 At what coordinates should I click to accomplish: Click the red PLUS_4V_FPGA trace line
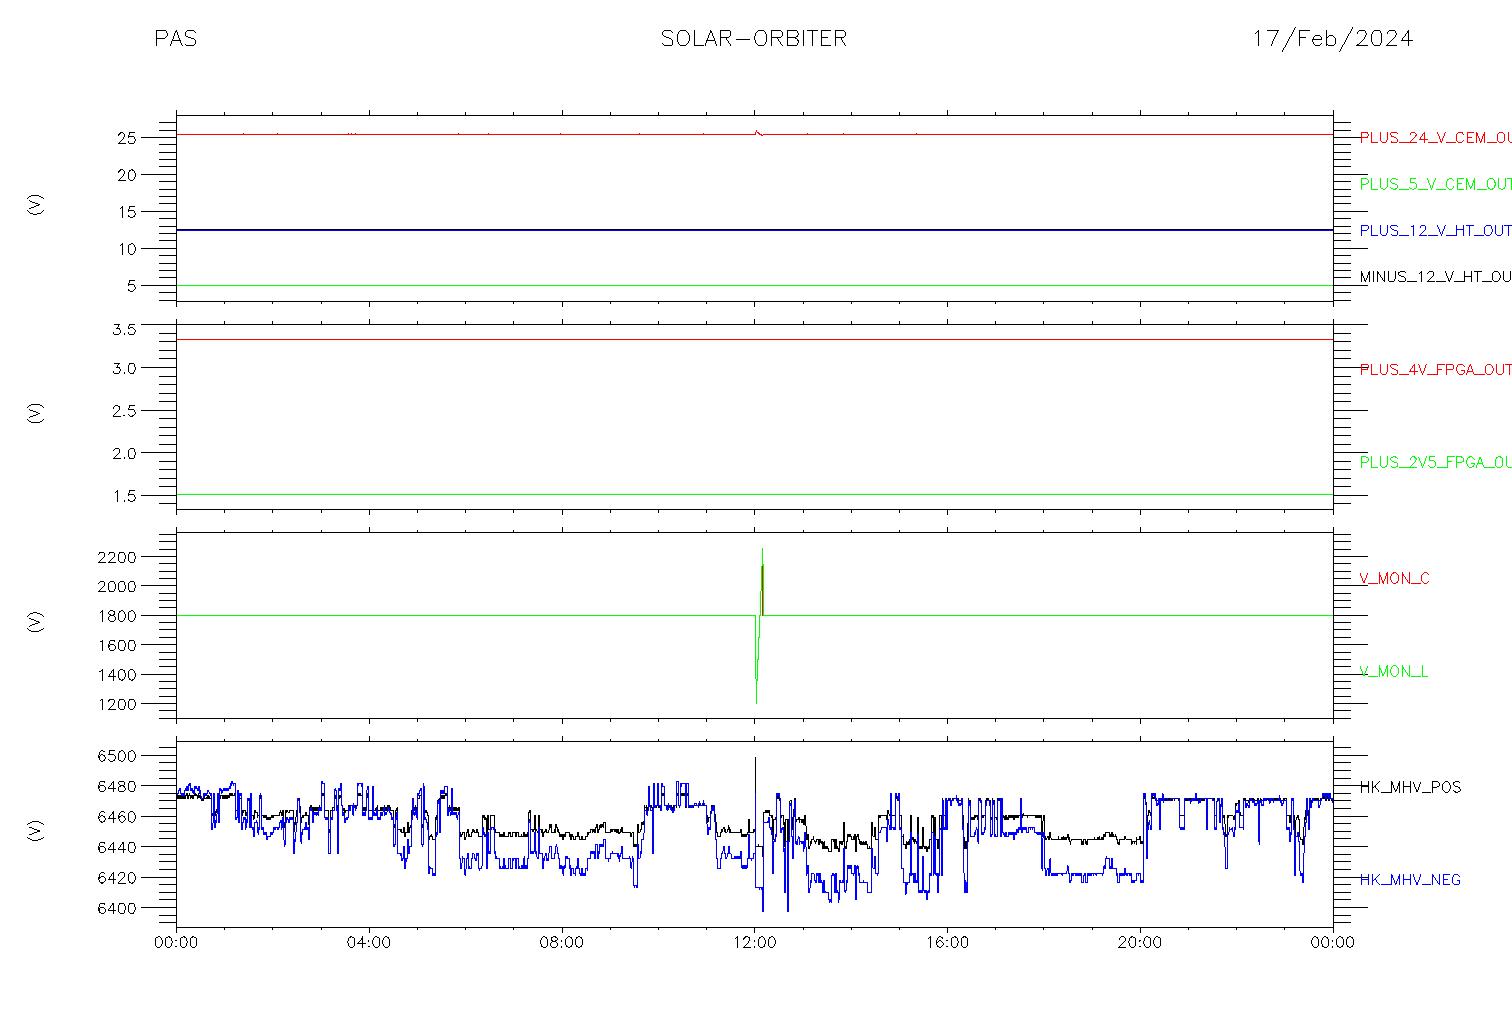(754, 339)
